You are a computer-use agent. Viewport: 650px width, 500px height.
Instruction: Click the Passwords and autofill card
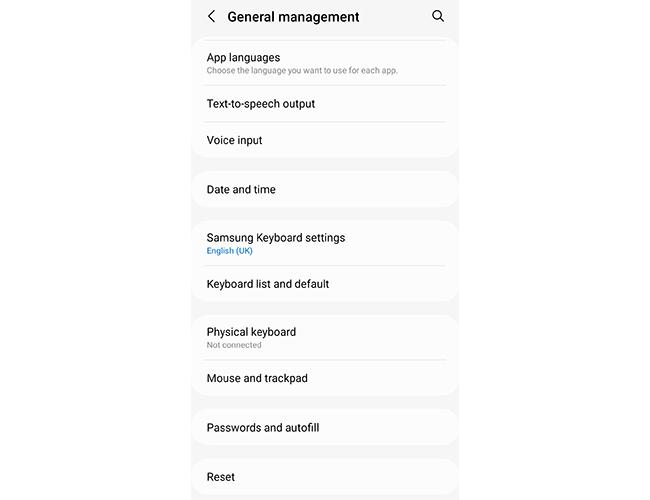325,427
